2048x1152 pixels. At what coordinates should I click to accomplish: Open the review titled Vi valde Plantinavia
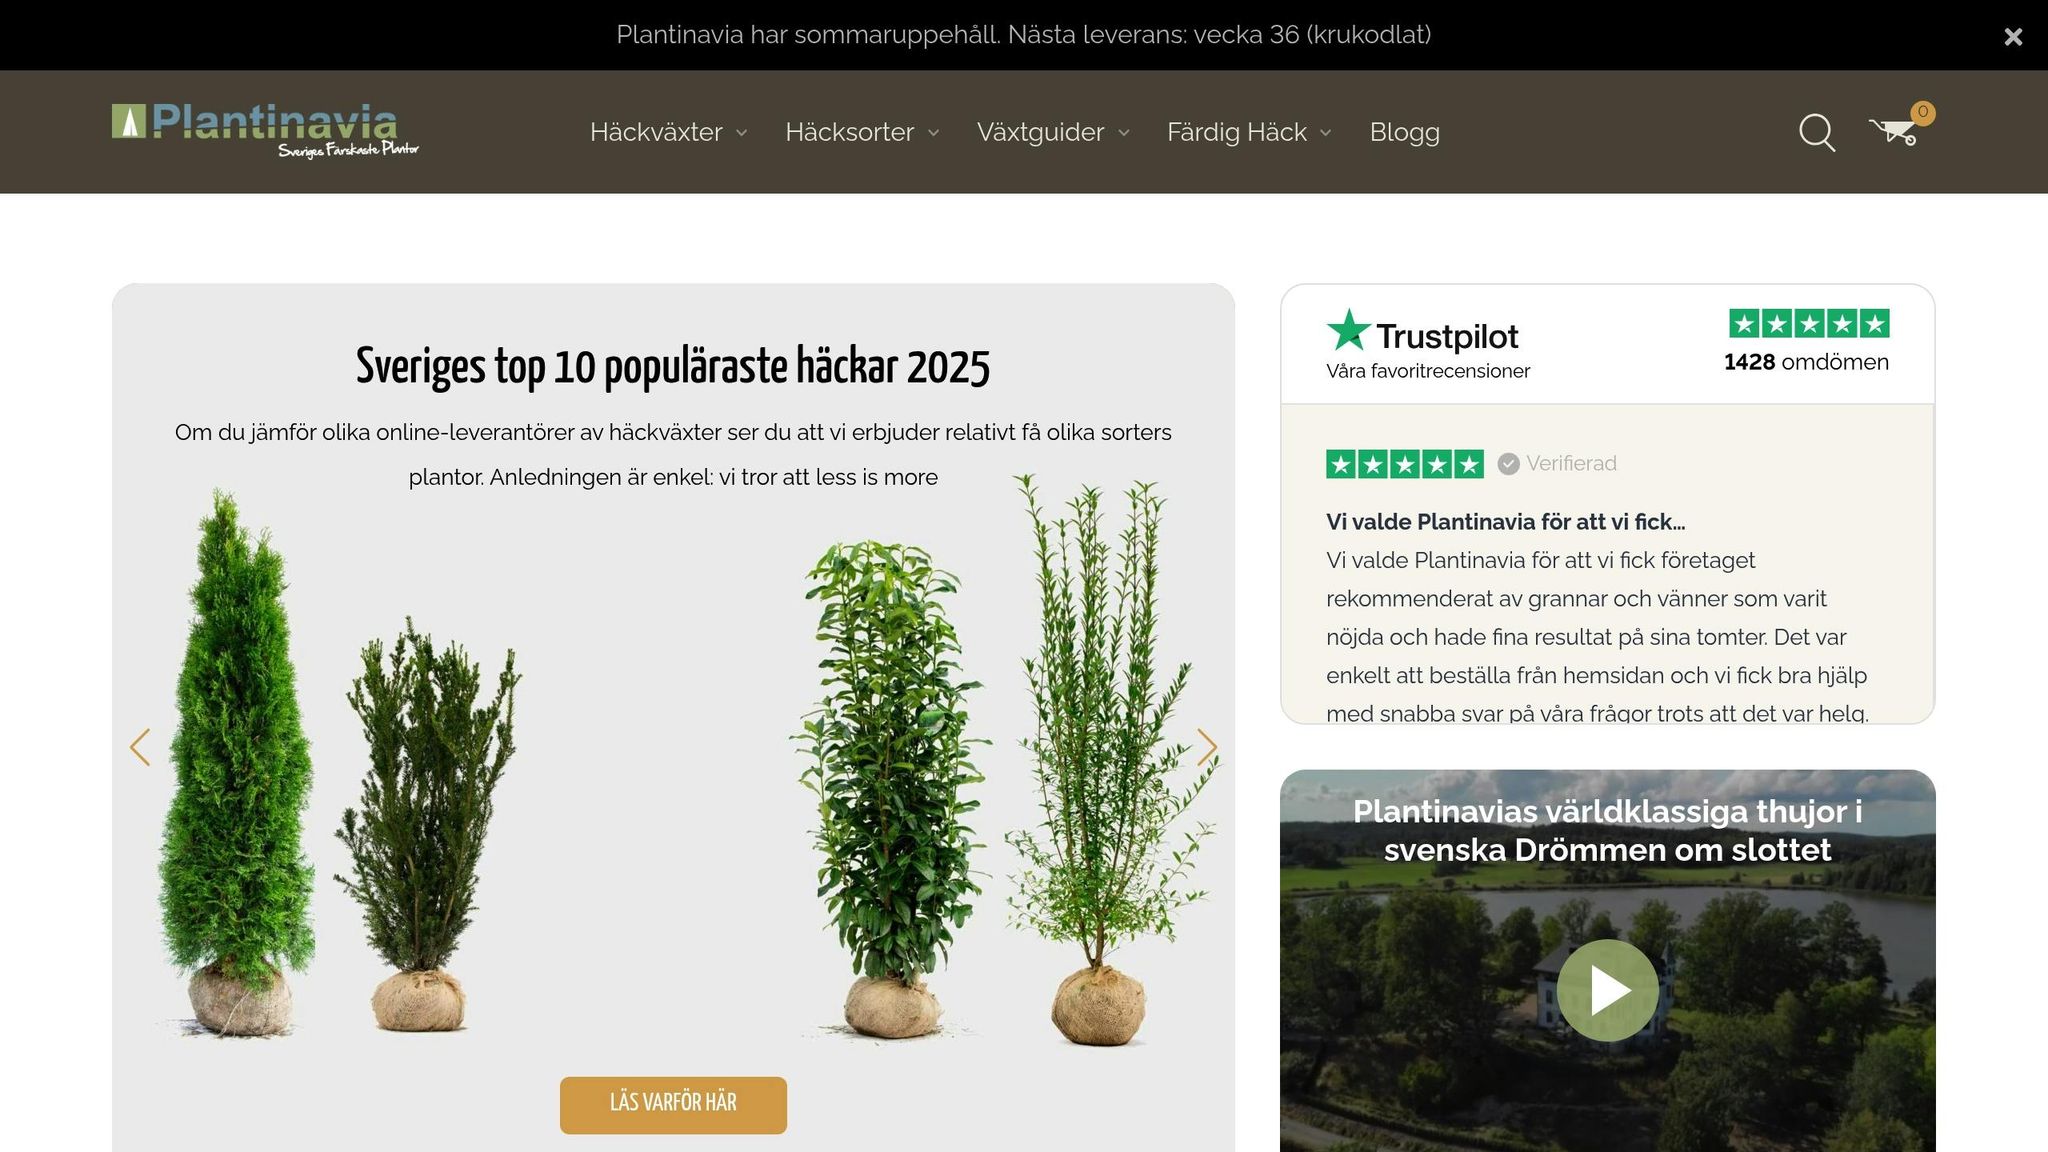[1505, 522]
